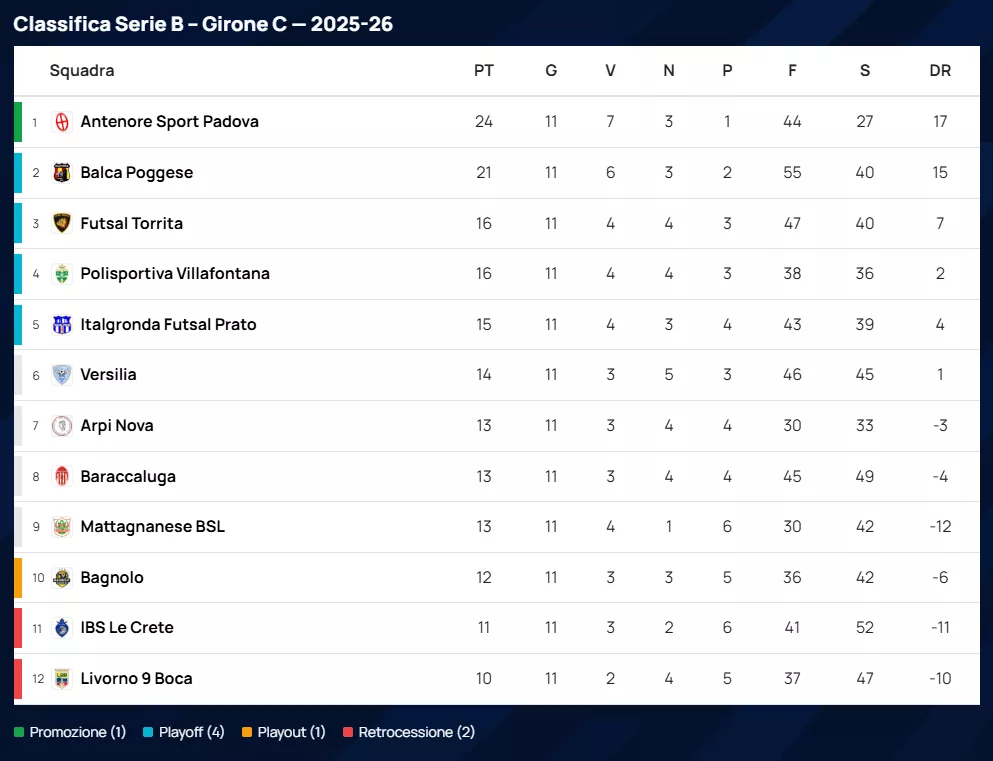Viewport: 993px width, 761px height.
Task: Click the Futsal Torrita crest icon
Action: [x=62, y=223]
